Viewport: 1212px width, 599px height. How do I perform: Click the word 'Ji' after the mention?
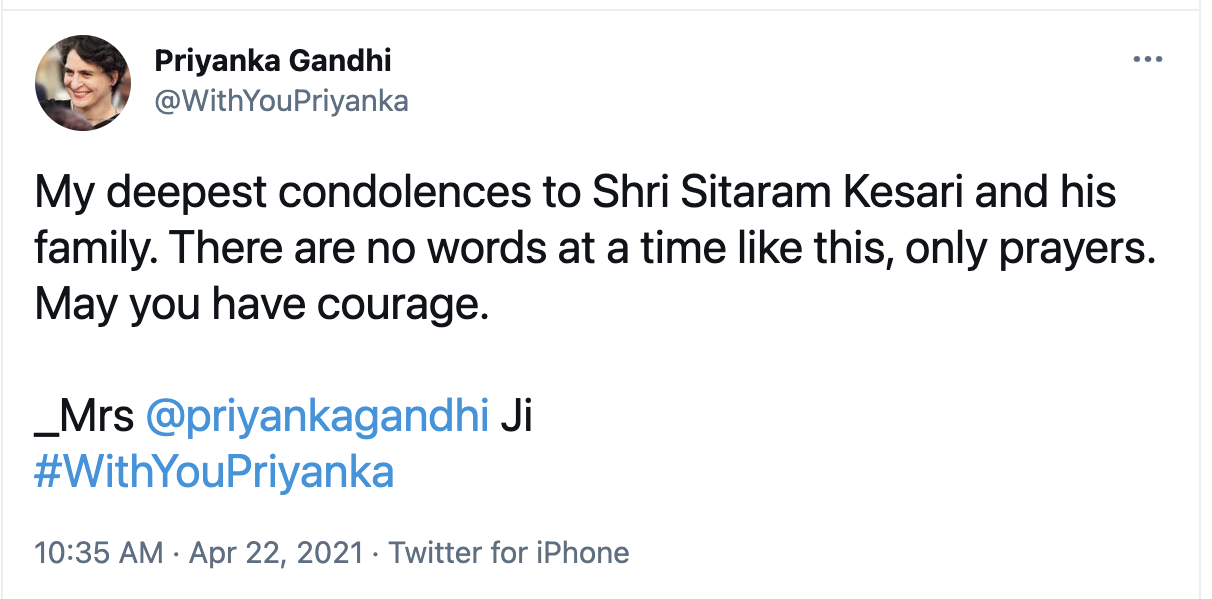click(515, 416)
